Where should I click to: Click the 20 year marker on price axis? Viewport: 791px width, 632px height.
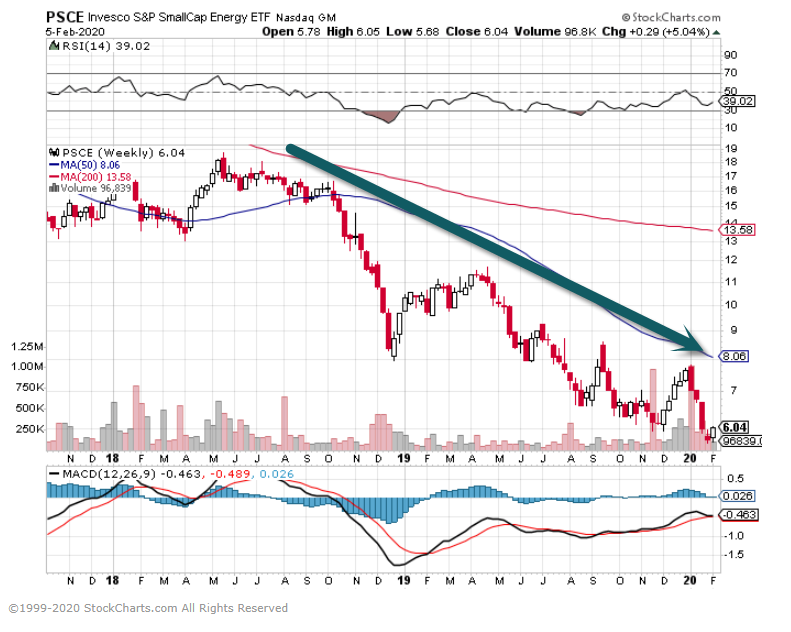point(690,458)
